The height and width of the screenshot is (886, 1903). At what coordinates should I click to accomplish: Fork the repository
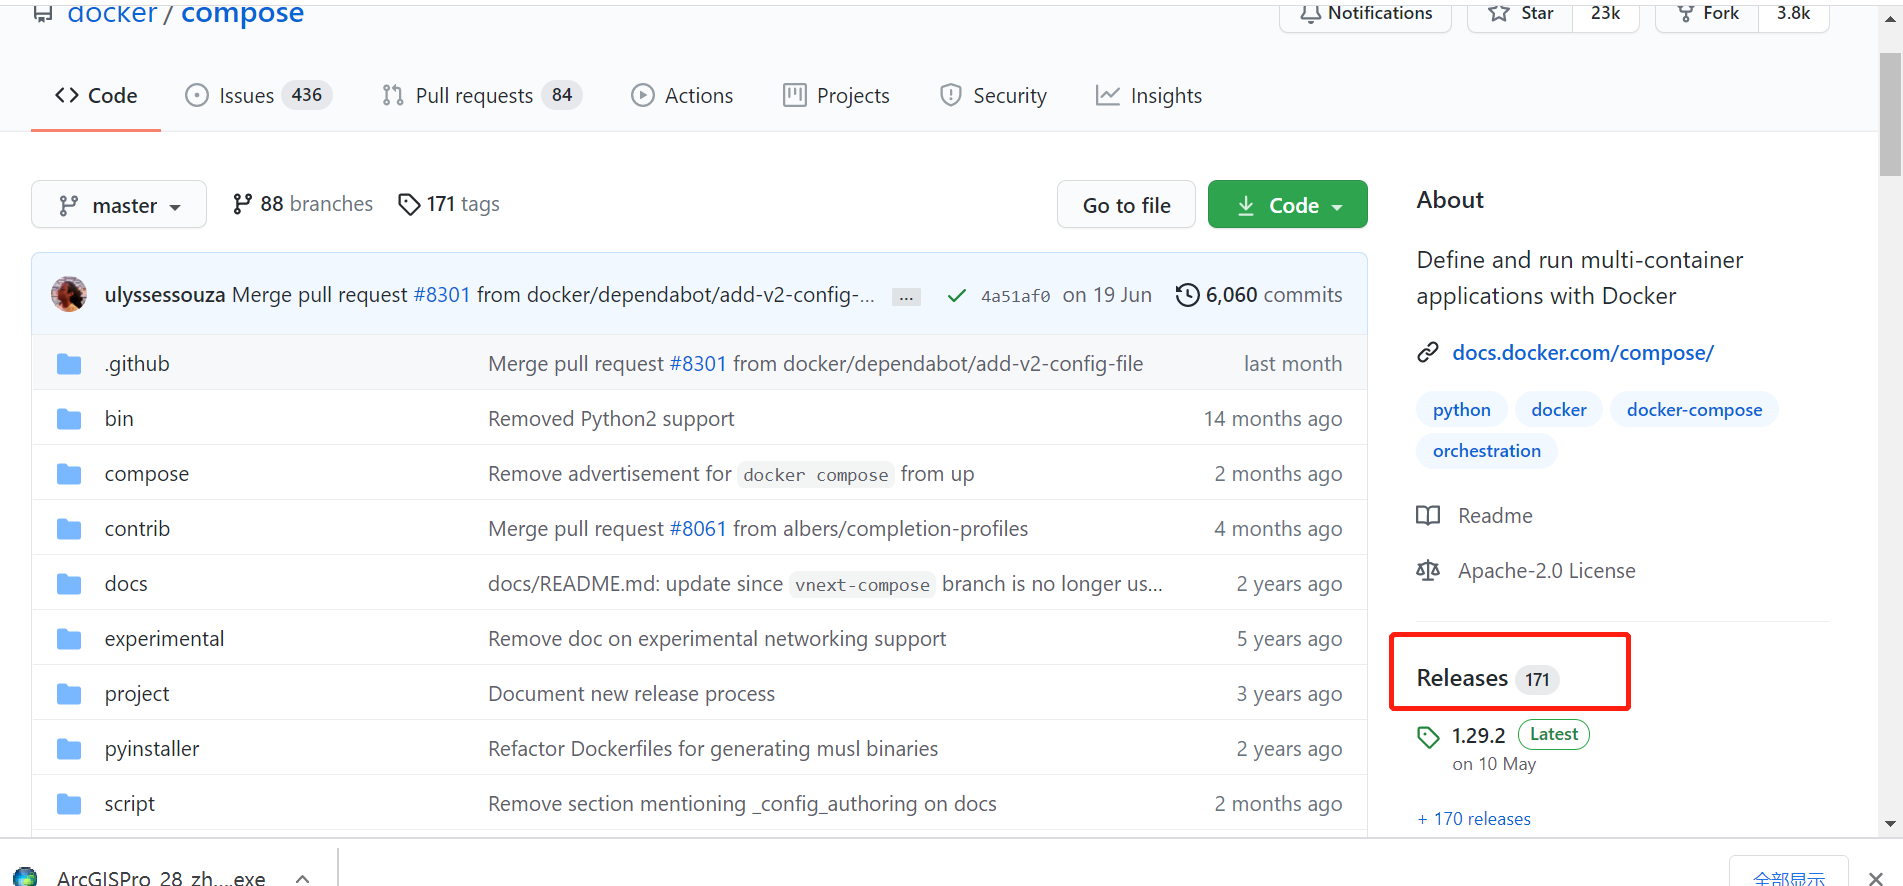click(x=1708, y=14)
